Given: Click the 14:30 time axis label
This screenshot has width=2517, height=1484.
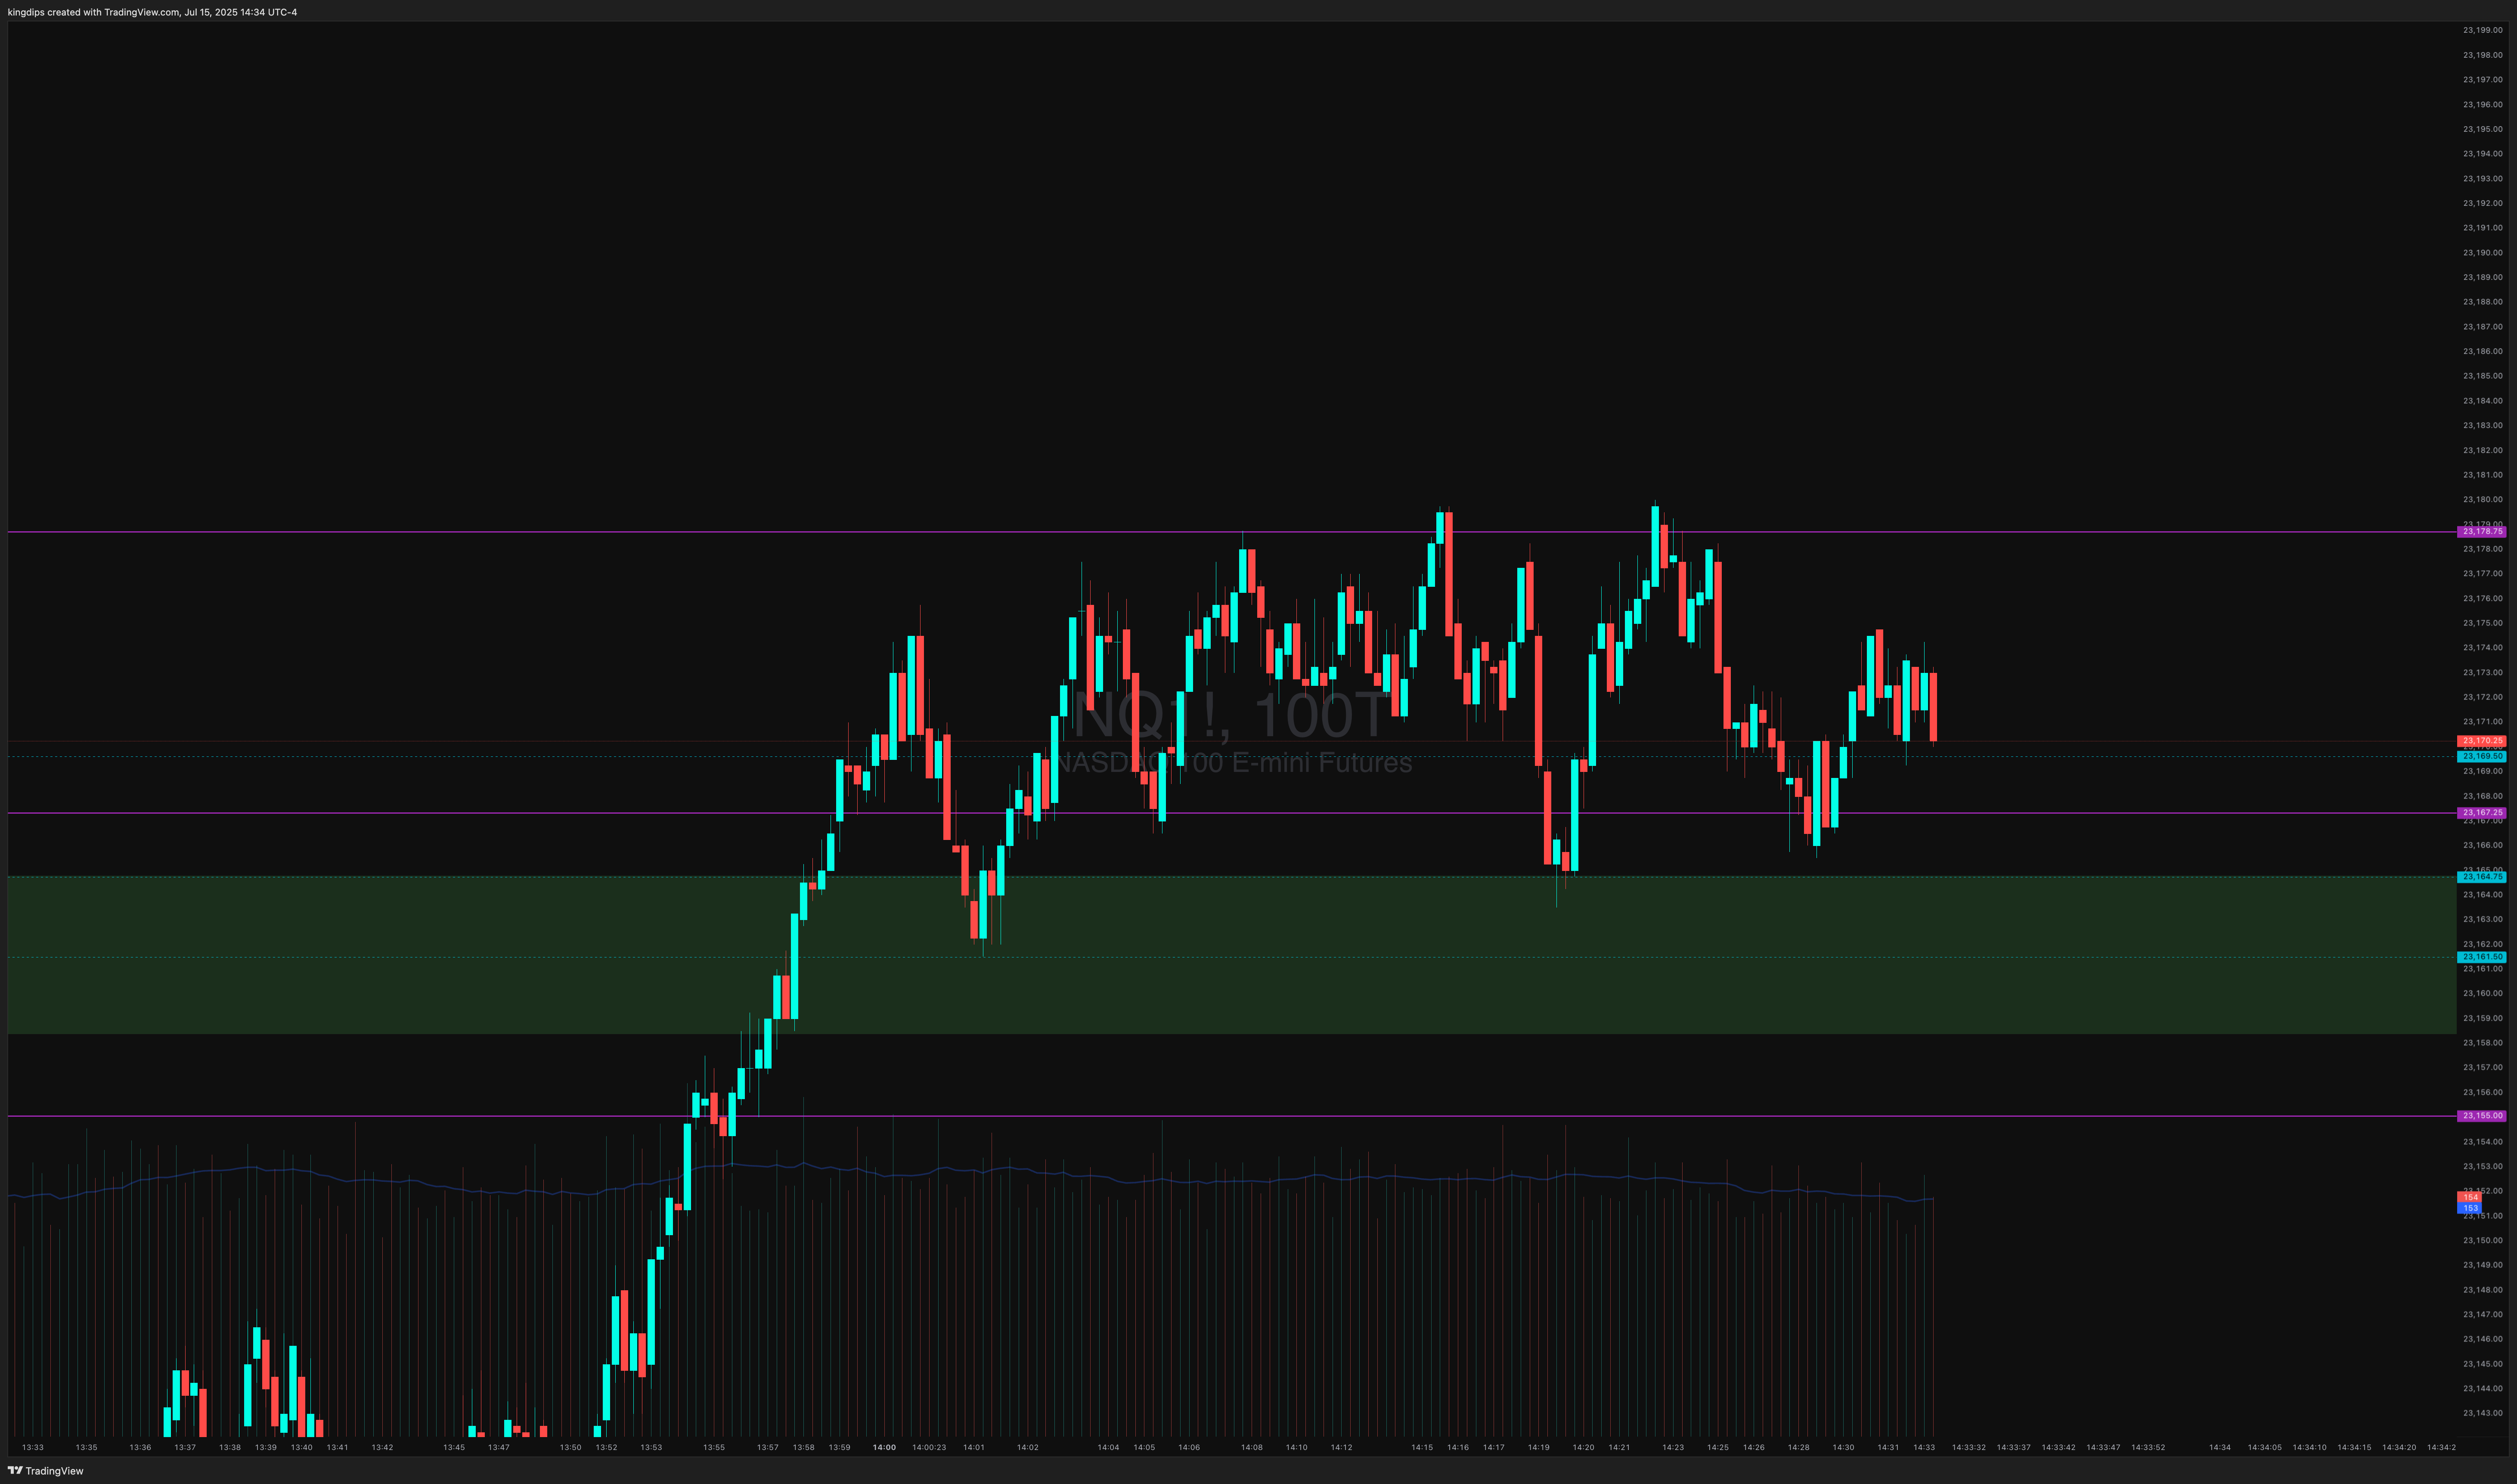Looking at the screenshot, I should 1843,1447.
